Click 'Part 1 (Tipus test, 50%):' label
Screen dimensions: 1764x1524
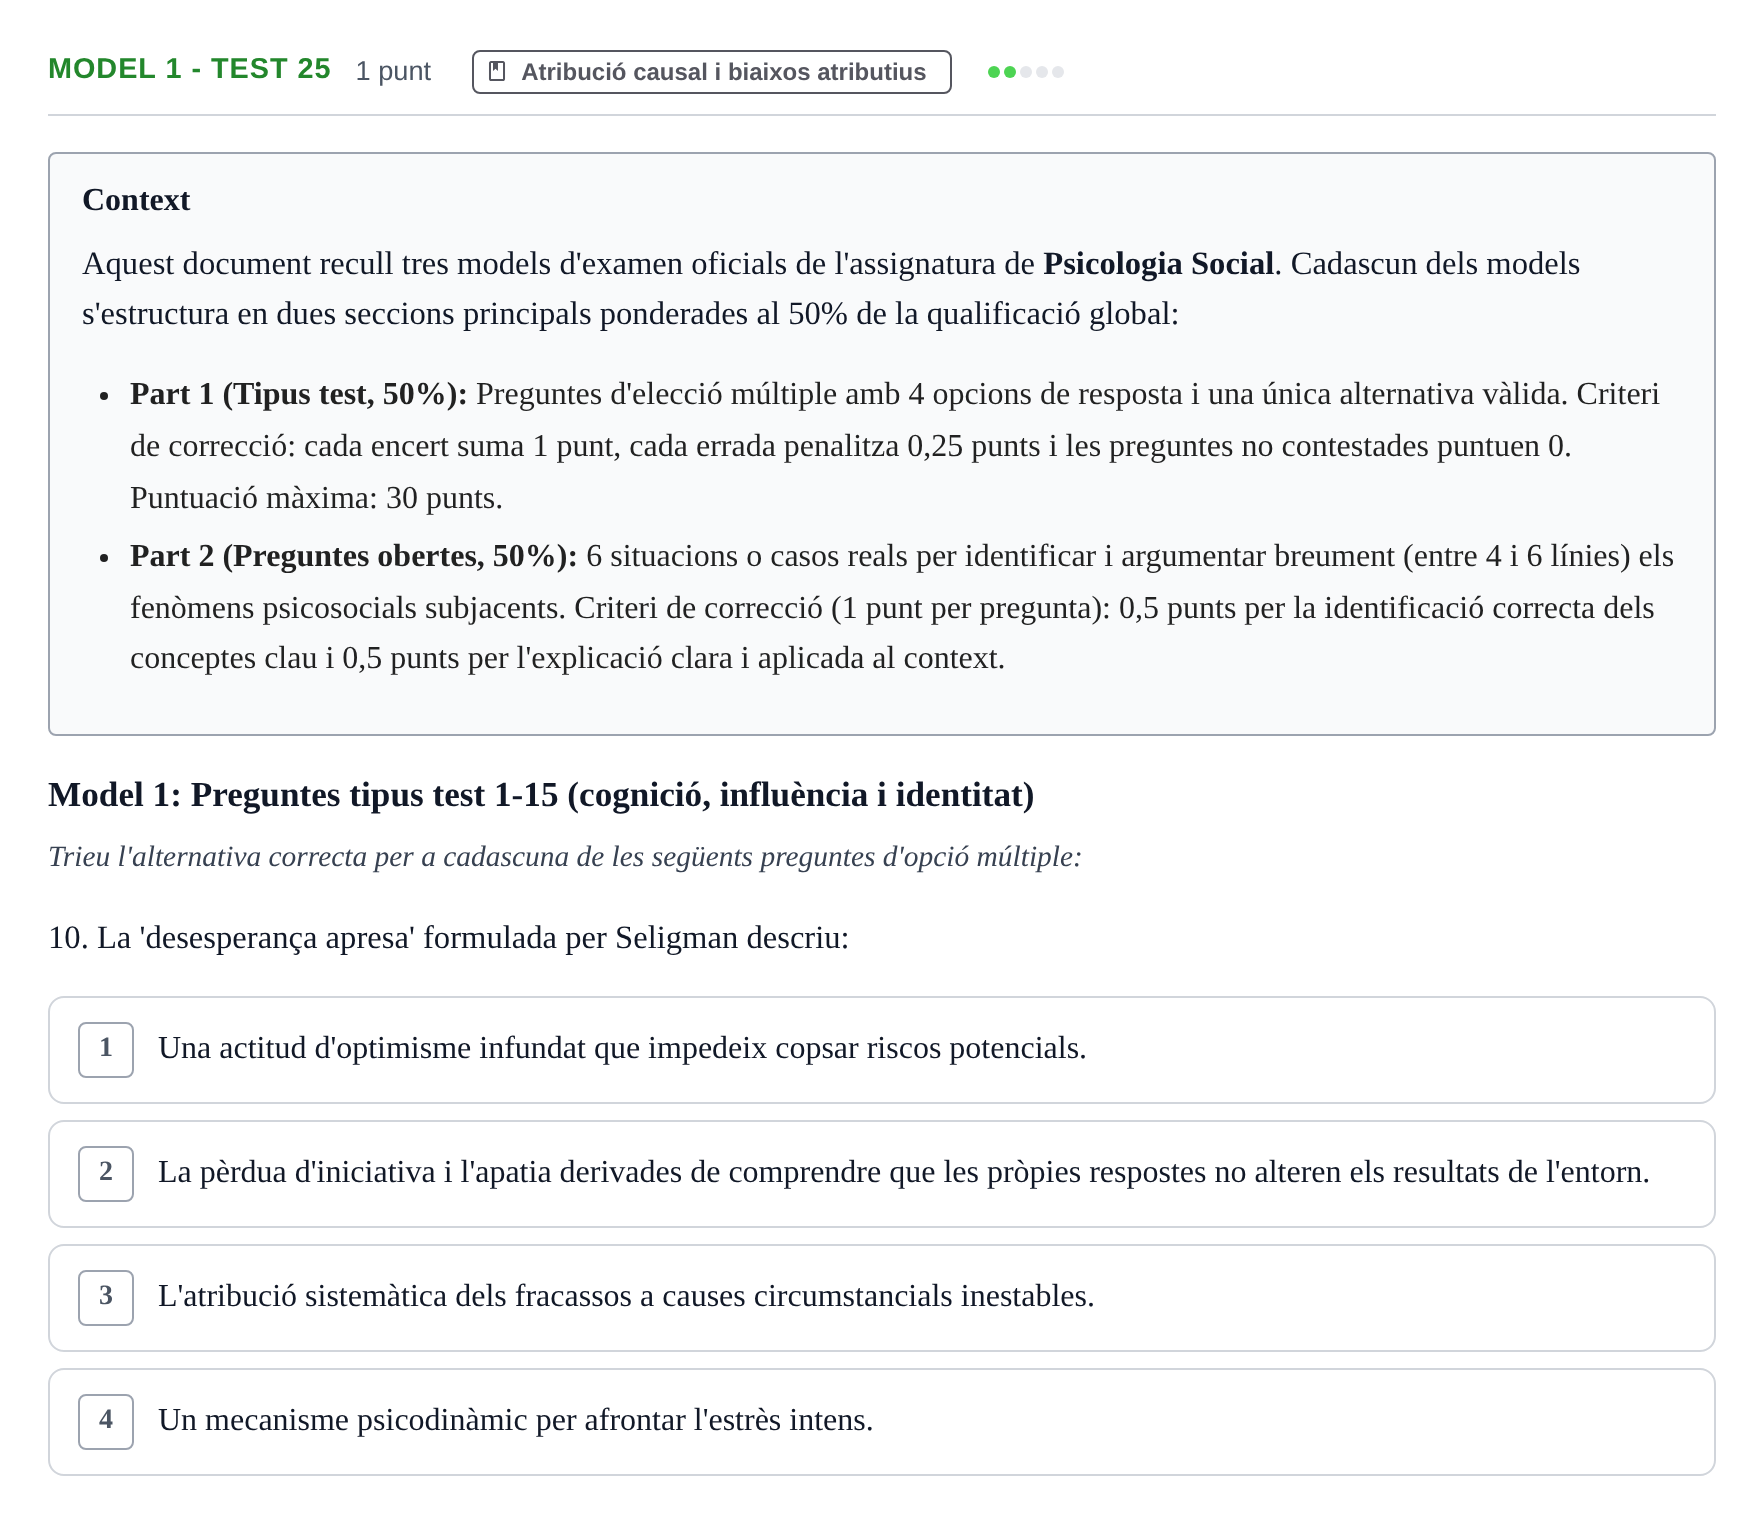coord(298,394)
